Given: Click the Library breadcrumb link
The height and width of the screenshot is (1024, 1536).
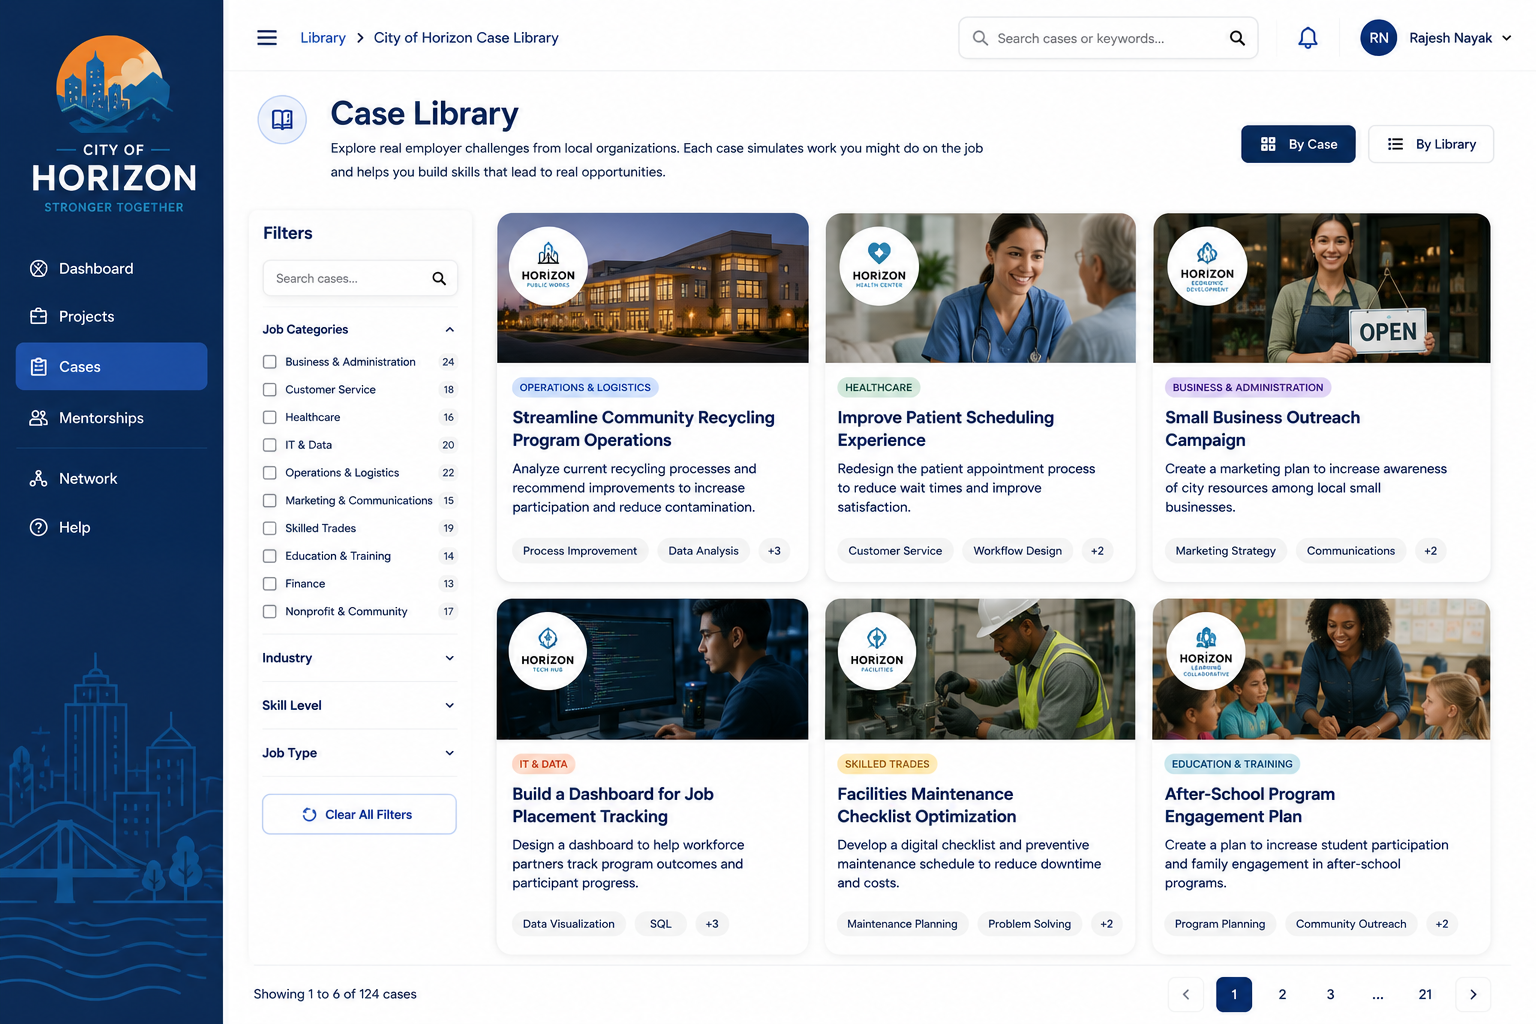Looking at the screenshot, I should tap(322, 38).
